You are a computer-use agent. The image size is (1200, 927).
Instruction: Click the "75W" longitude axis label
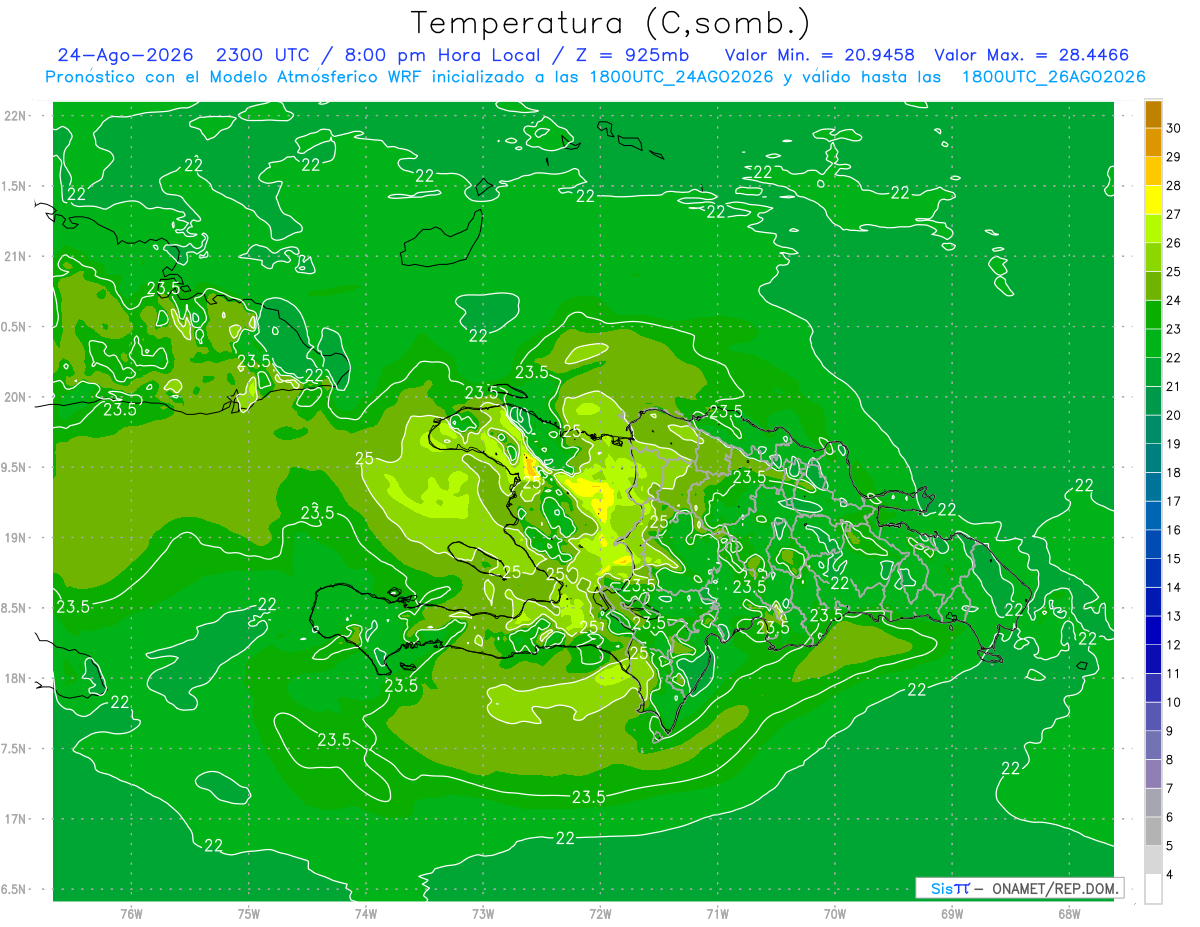(x=248, y=914)
